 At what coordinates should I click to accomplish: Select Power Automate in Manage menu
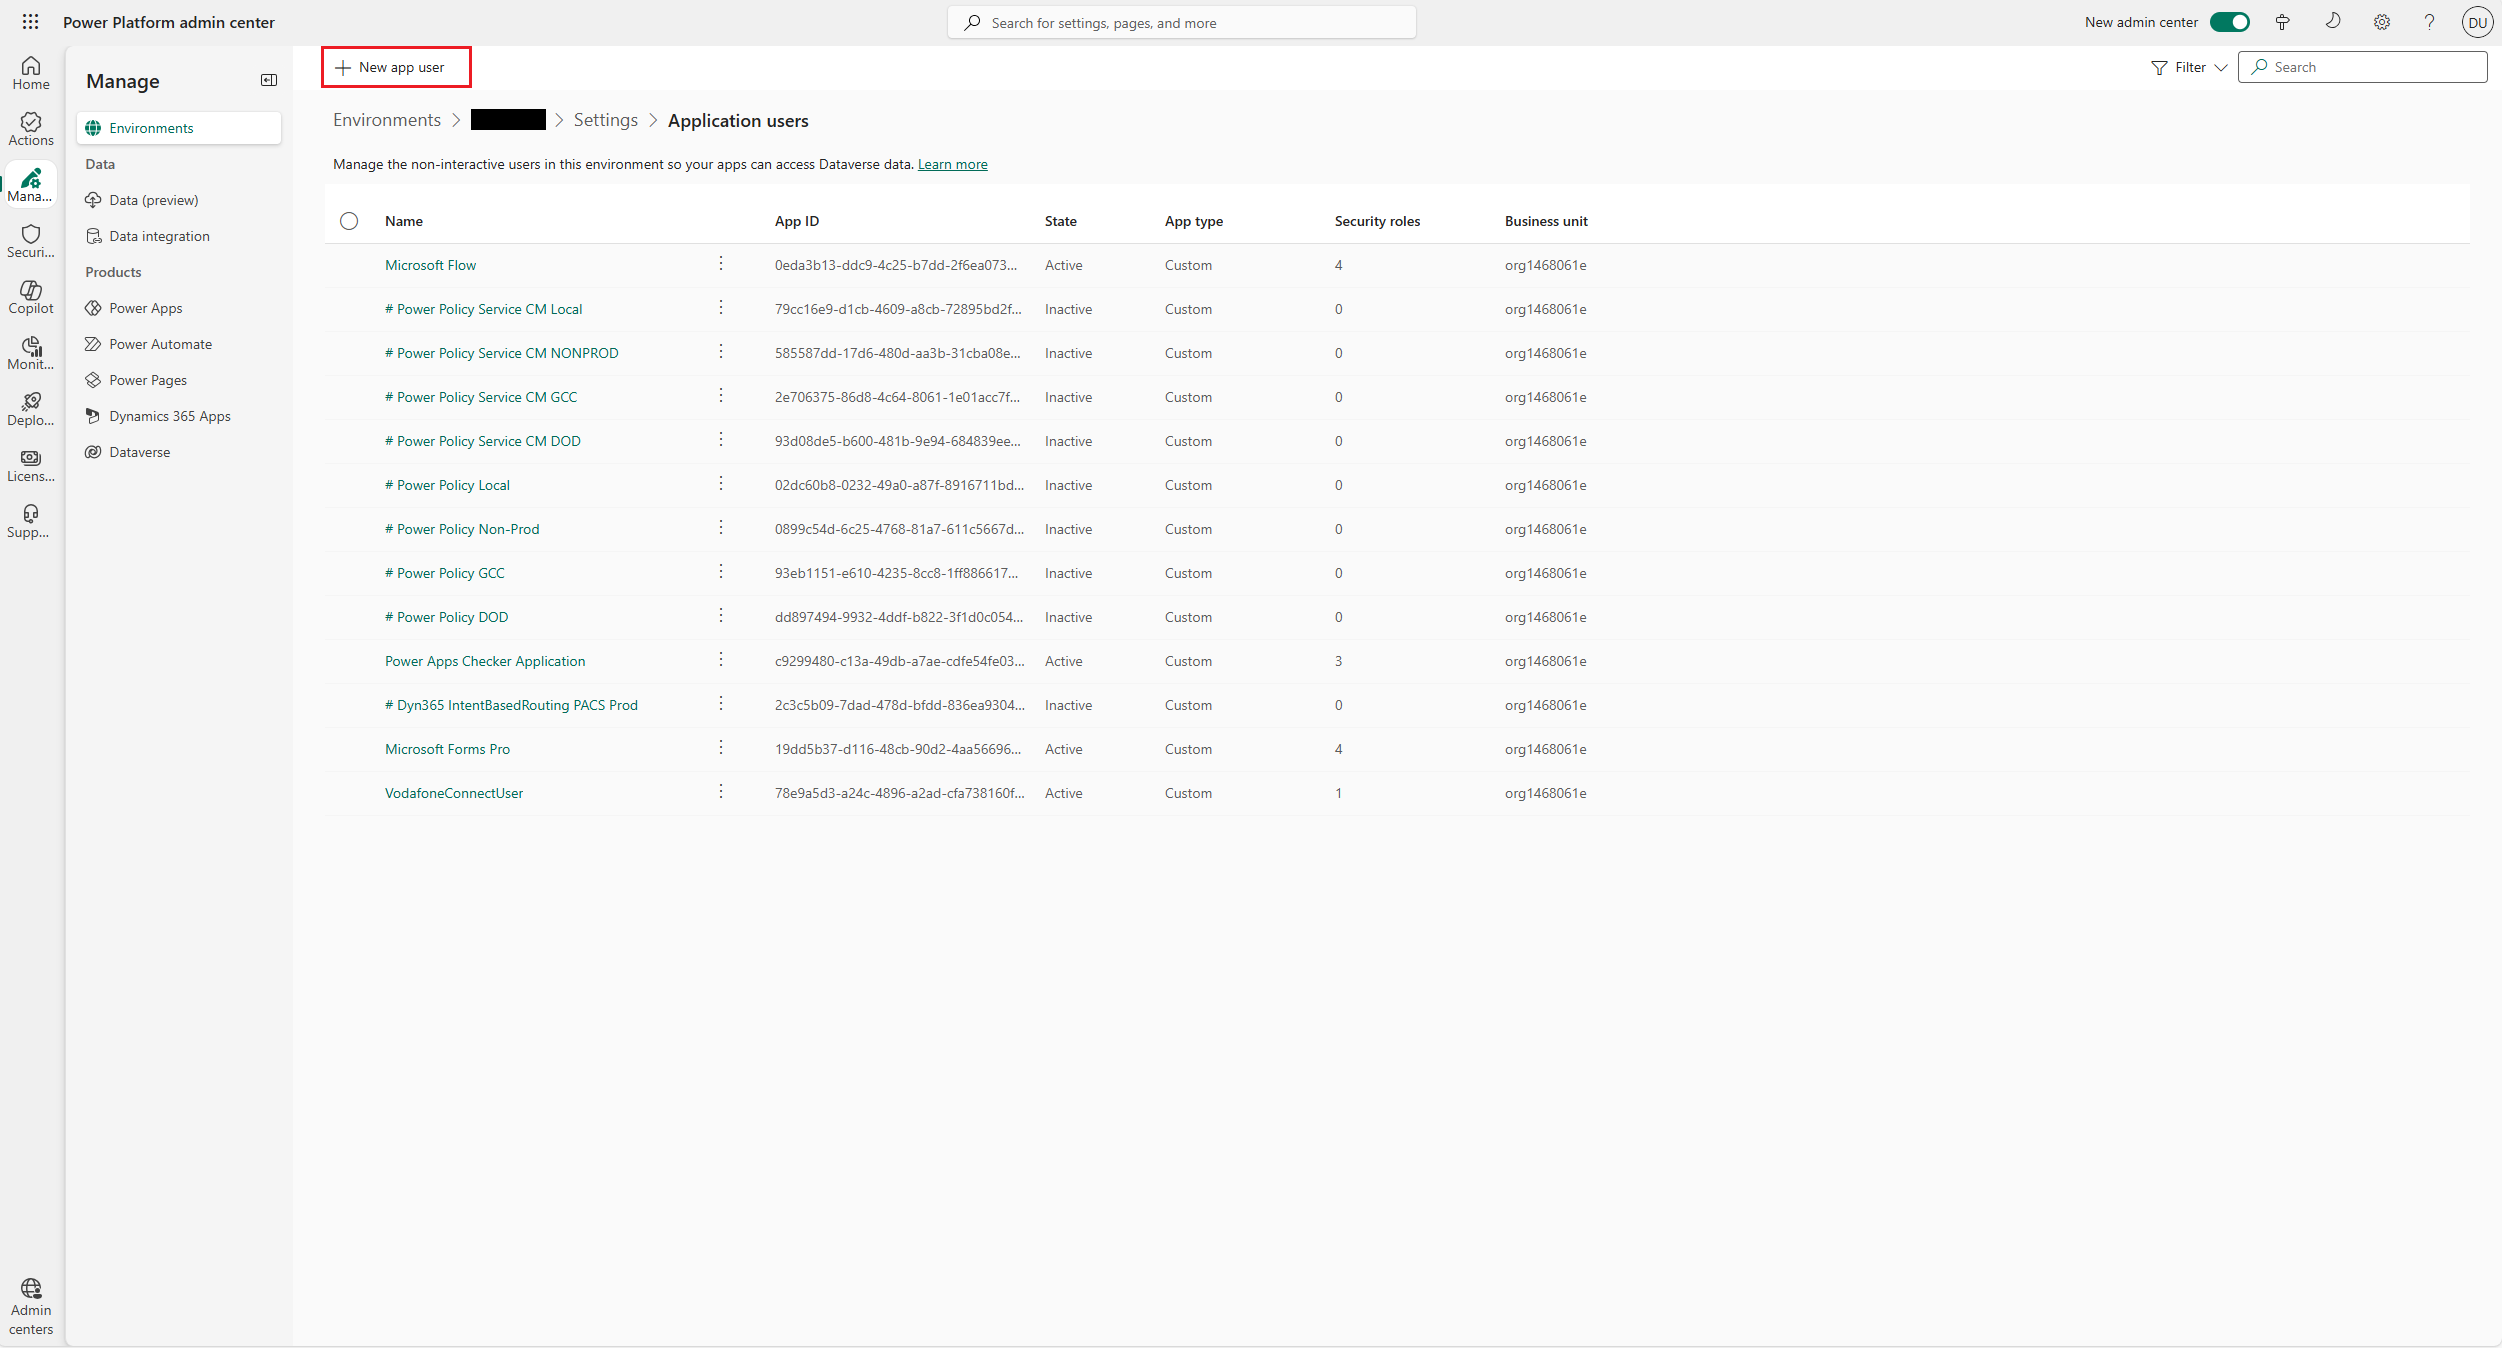160,344
